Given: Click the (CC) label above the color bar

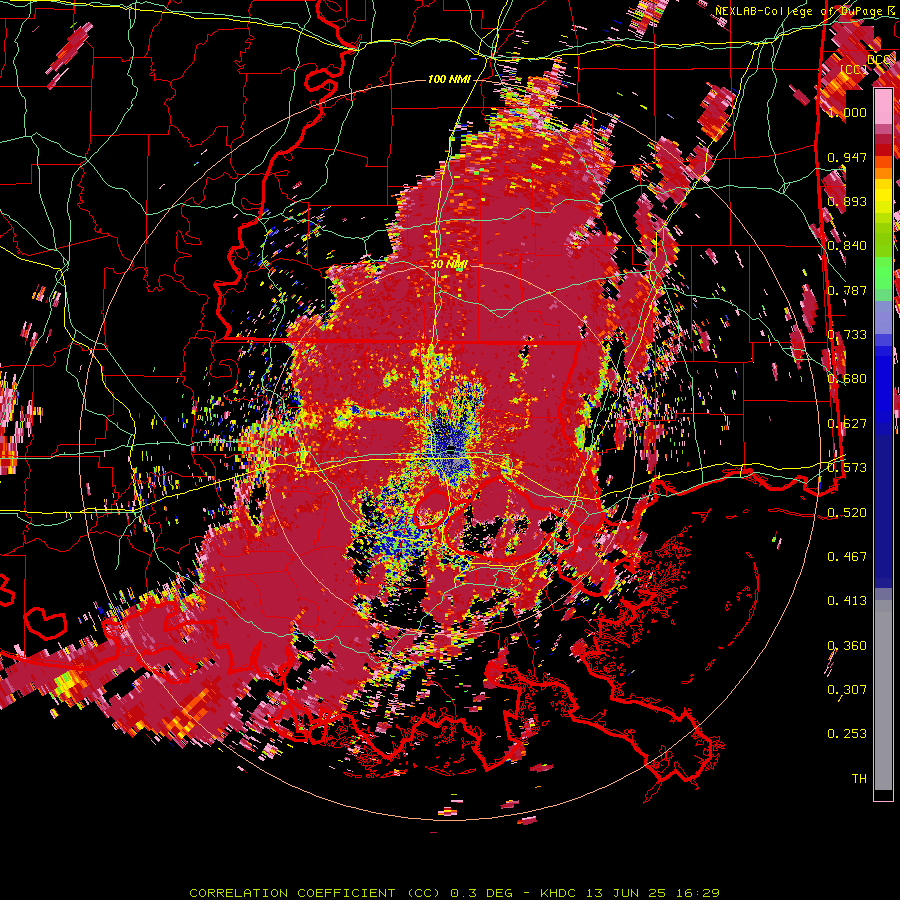Looking at the screenshot, I should pyautogui.click(x=854, y=69).
